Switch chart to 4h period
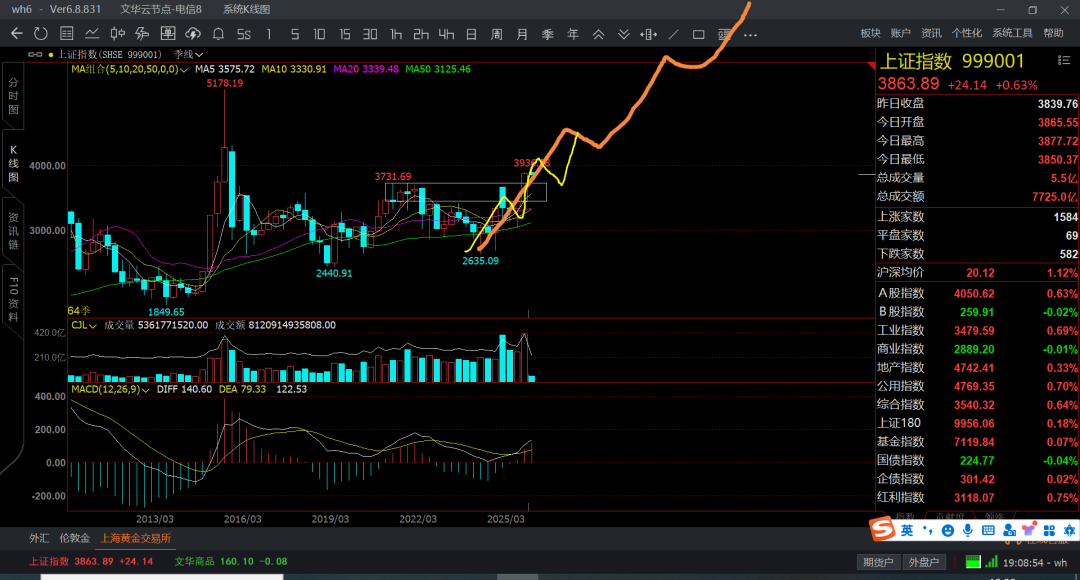The image size is (1080, 580). coord(446,34)
